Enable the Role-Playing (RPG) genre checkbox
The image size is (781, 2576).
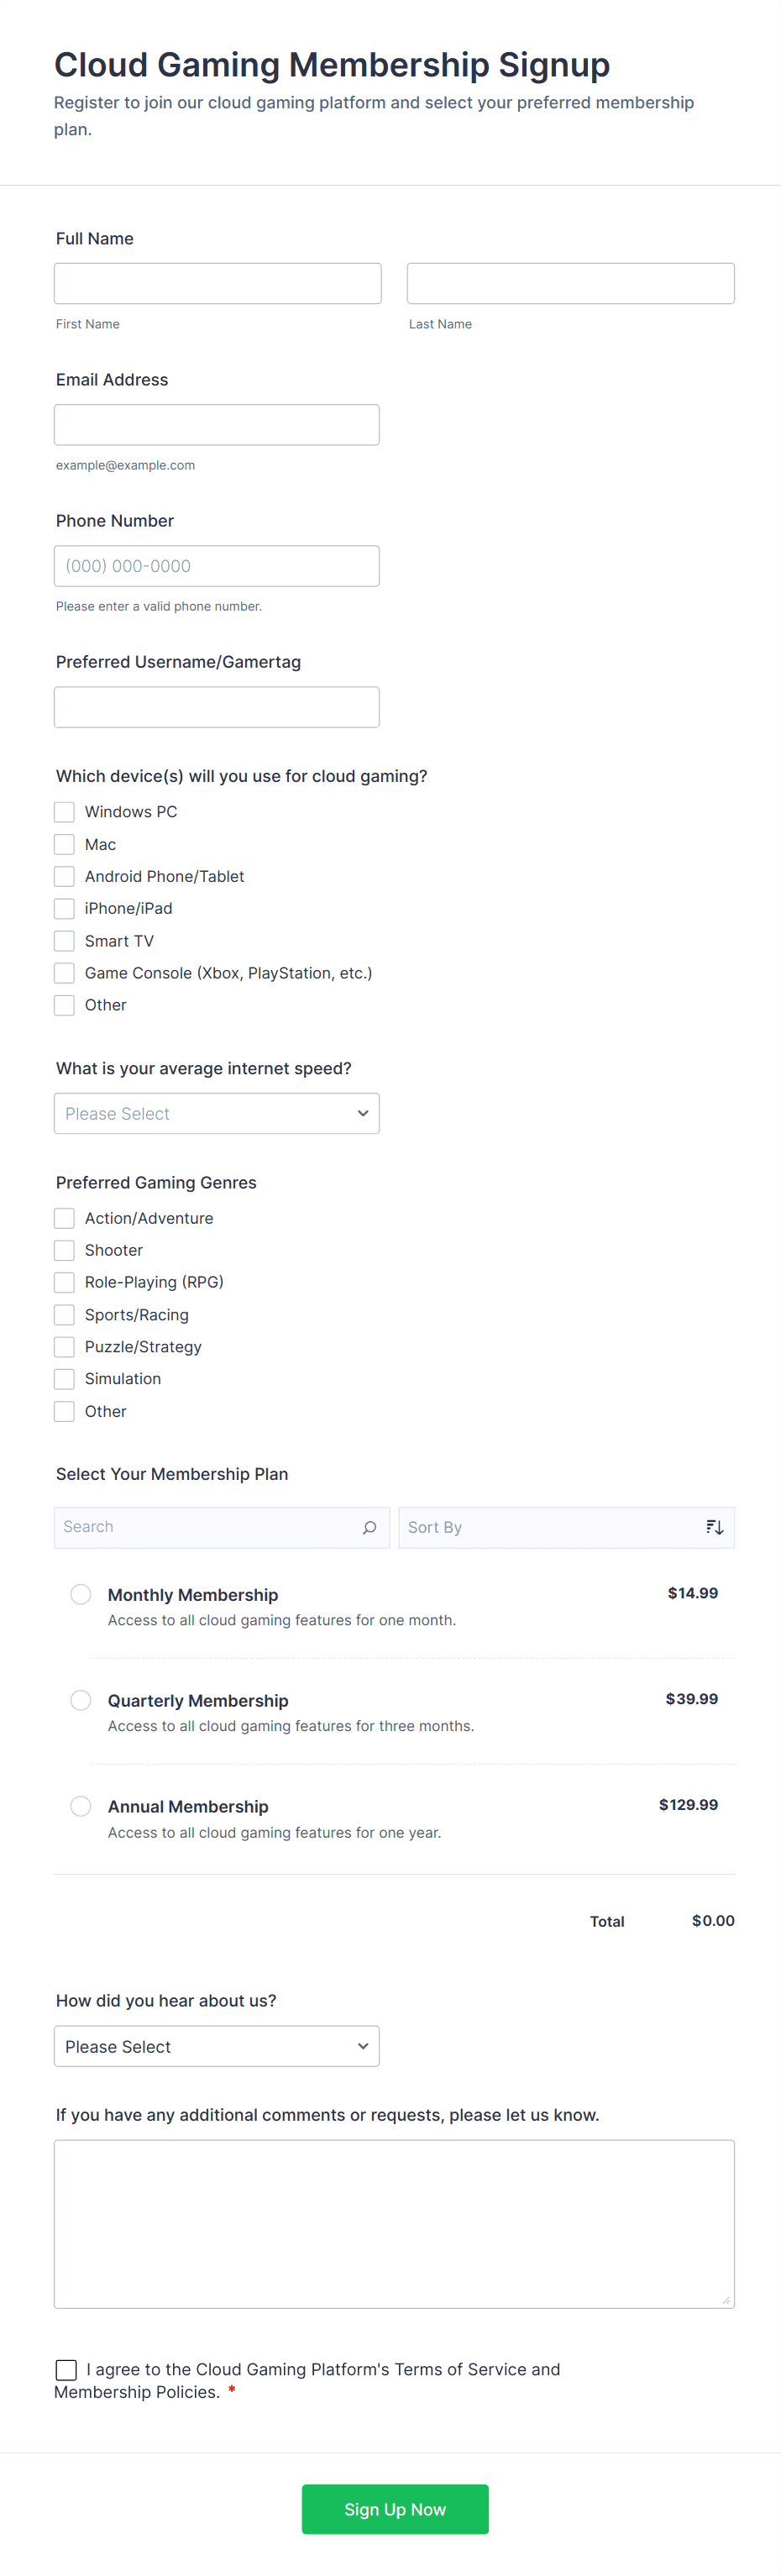click(64, 1282)
